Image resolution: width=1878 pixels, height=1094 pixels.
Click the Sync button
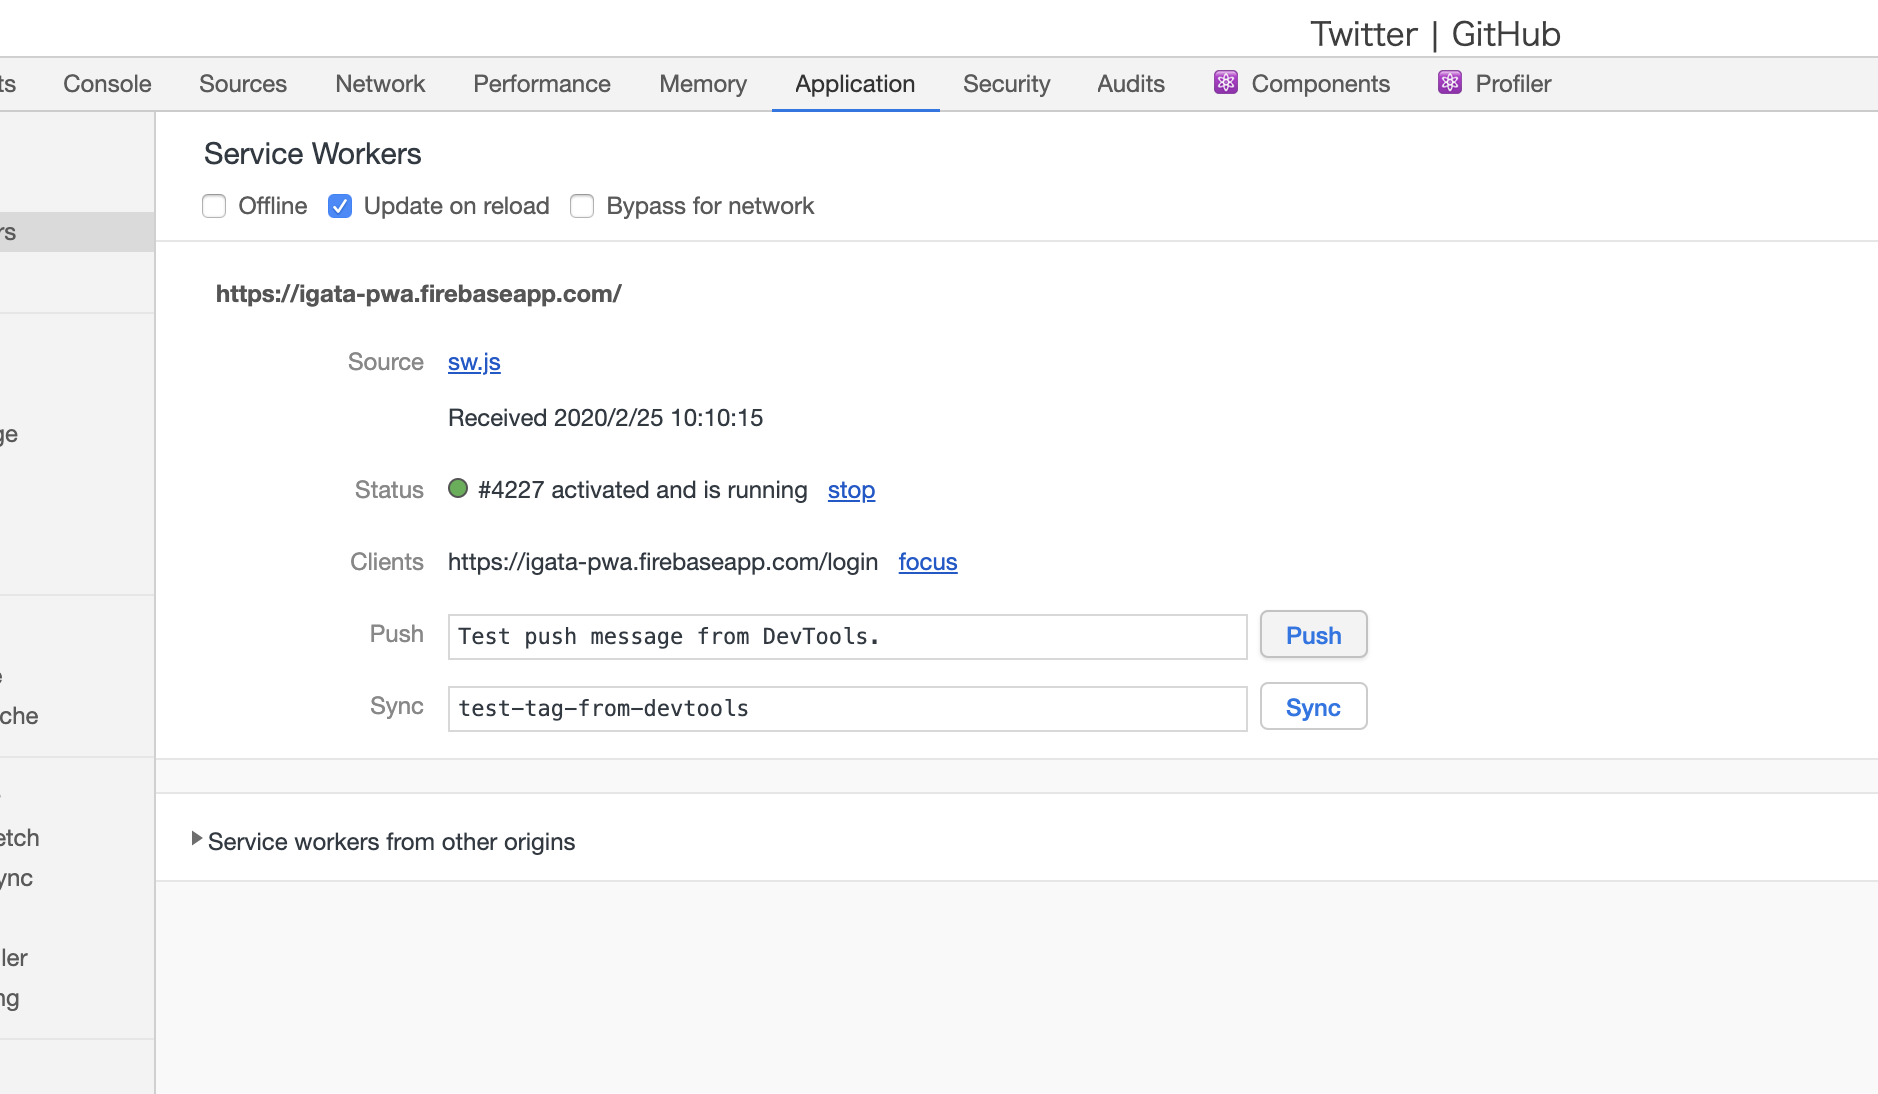click(x=1313, y=707)
